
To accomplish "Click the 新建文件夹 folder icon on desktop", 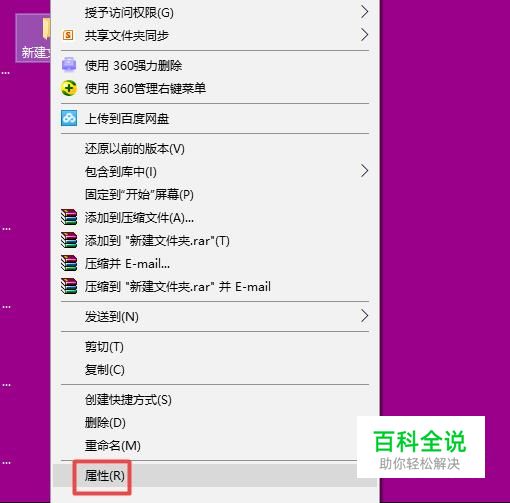I will [x=46, y=28].
